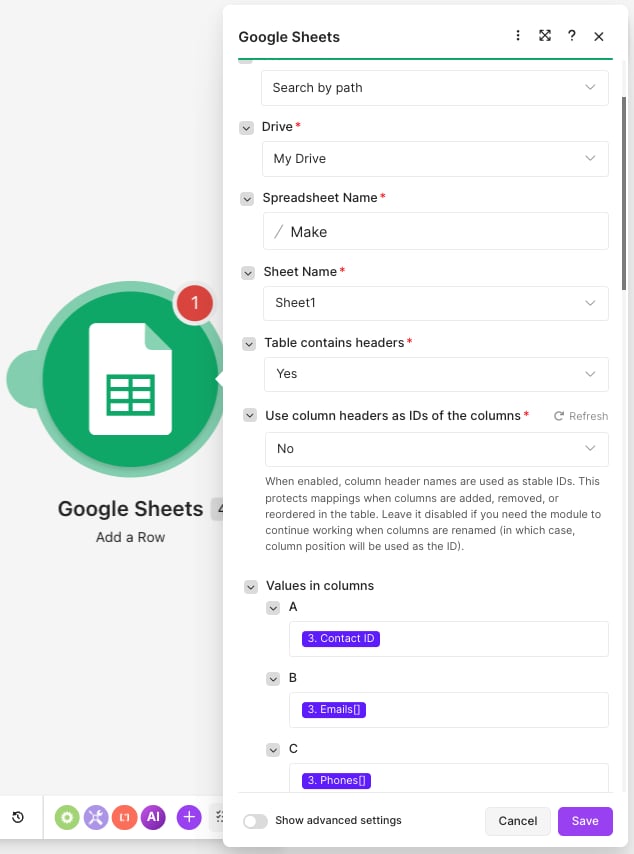Click the purple Save button
634x854 pixels.
point(585,821)
